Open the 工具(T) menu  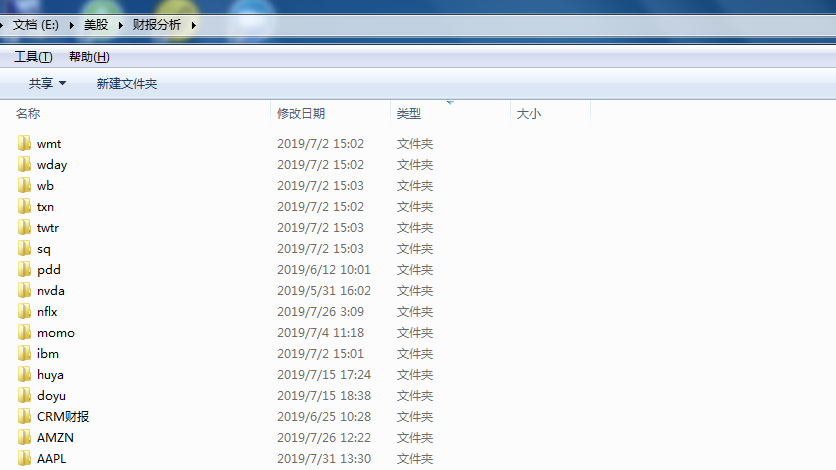tap(33, 57)
